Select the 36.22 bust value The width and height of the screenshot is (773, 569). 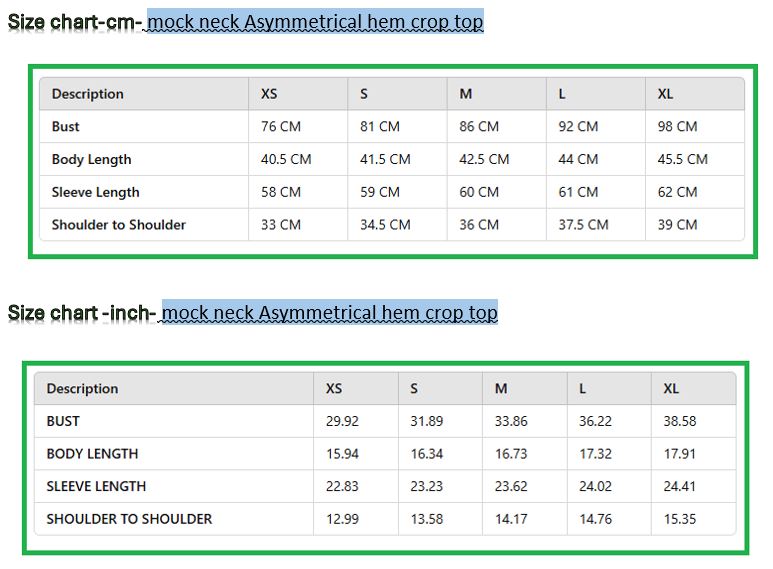[596, 421]
